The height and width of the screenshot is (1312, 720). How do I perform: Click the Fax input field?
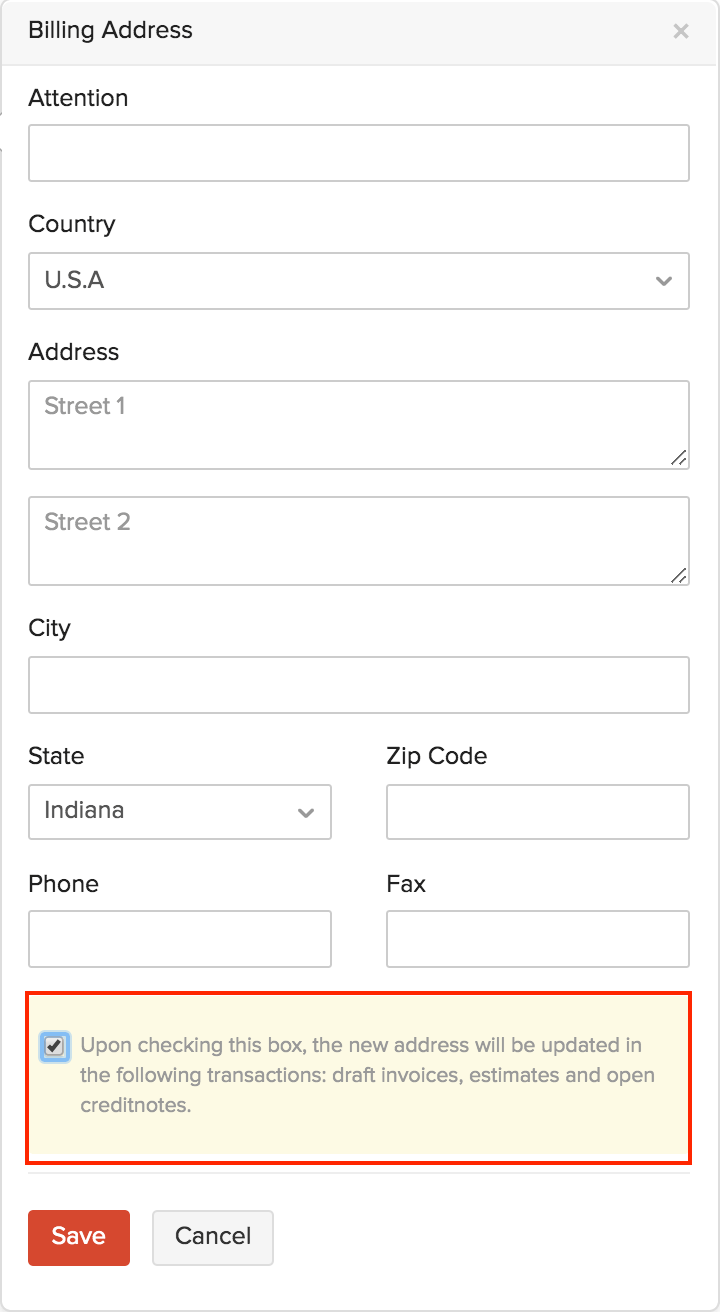537,939
